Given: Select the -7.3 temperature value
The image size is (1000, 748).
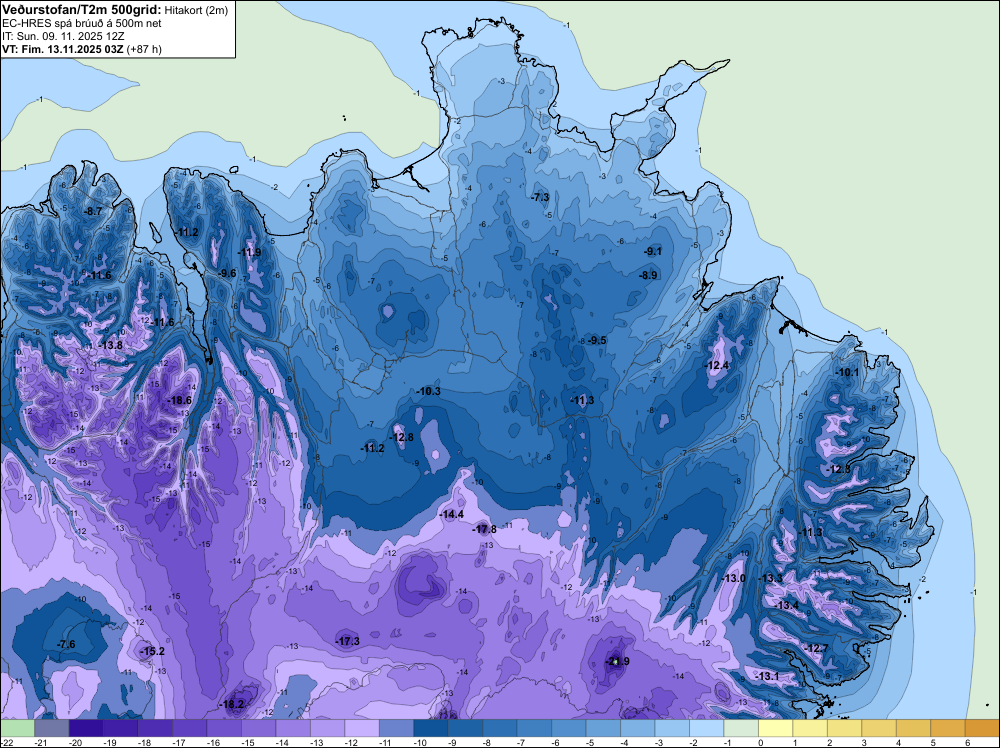Looking at the screenshot, I should click(540, 197).
